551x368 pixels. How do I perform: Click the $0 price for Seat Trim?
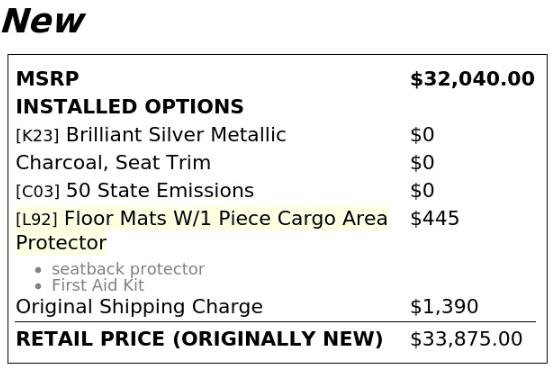(422, 163)
